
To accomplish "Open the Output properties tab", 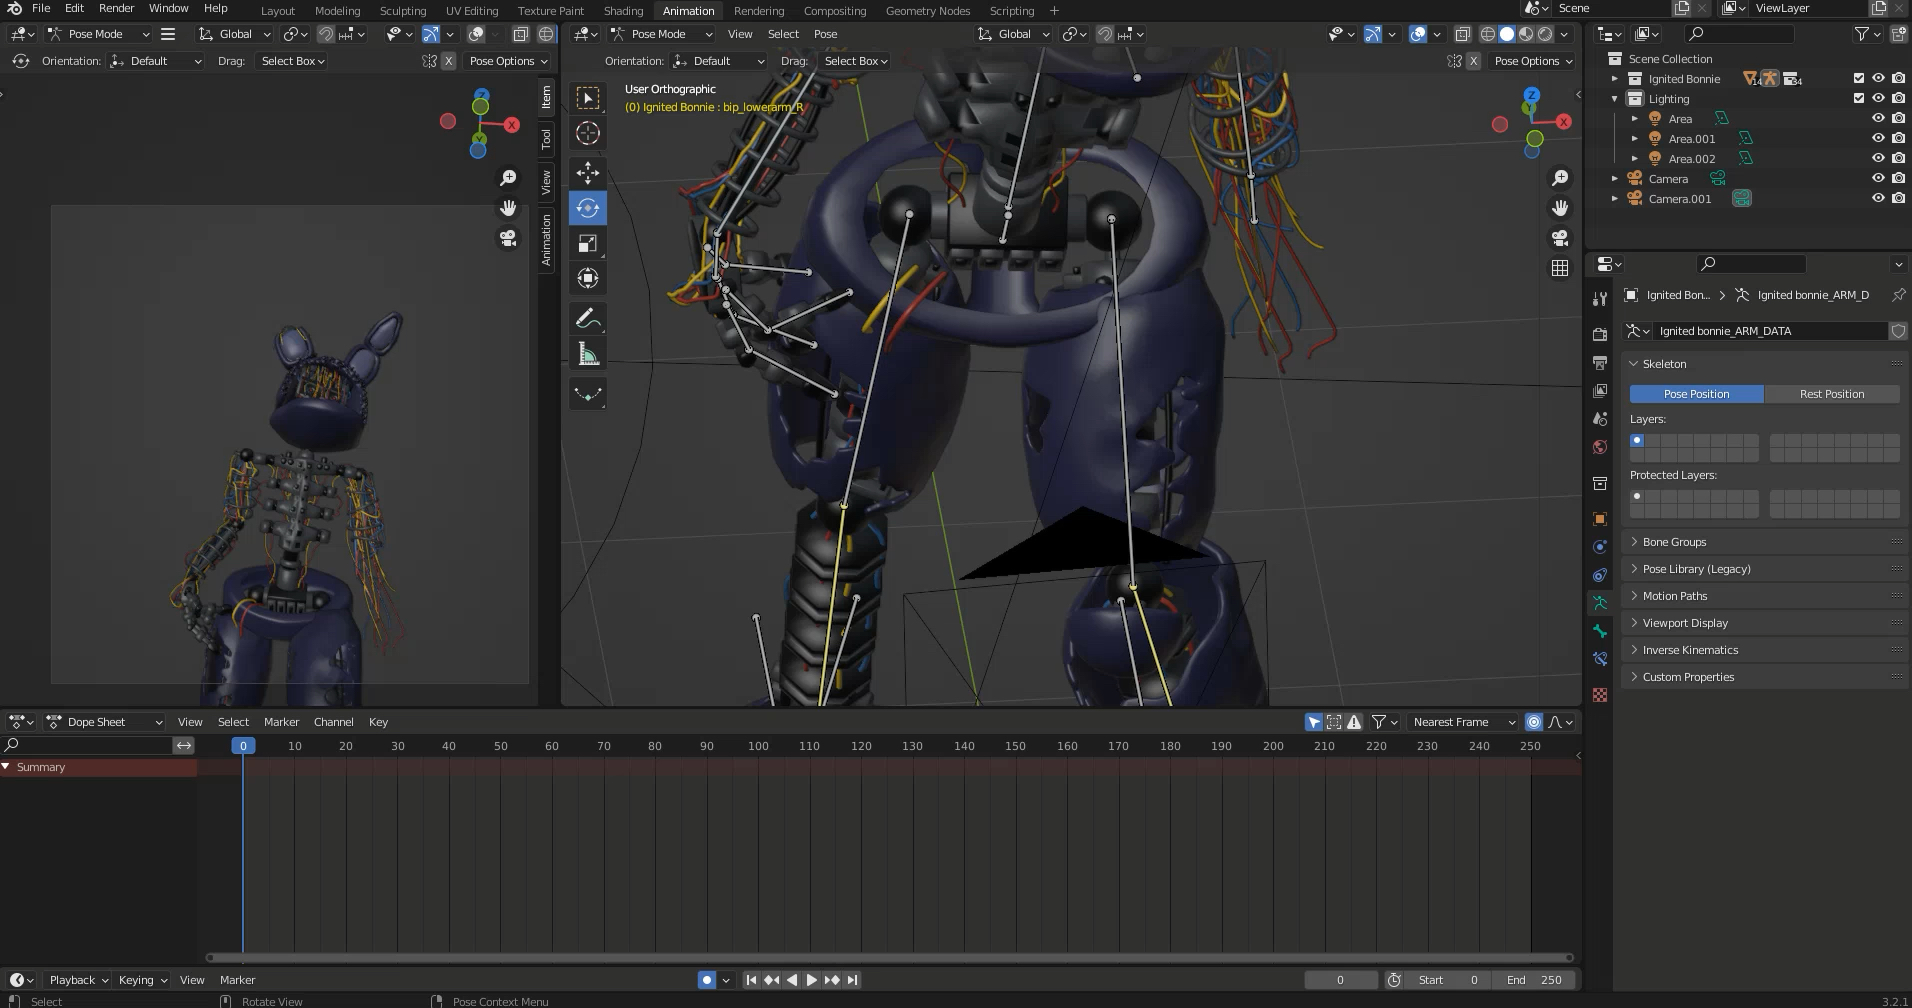I will [x=1600, y=362].
